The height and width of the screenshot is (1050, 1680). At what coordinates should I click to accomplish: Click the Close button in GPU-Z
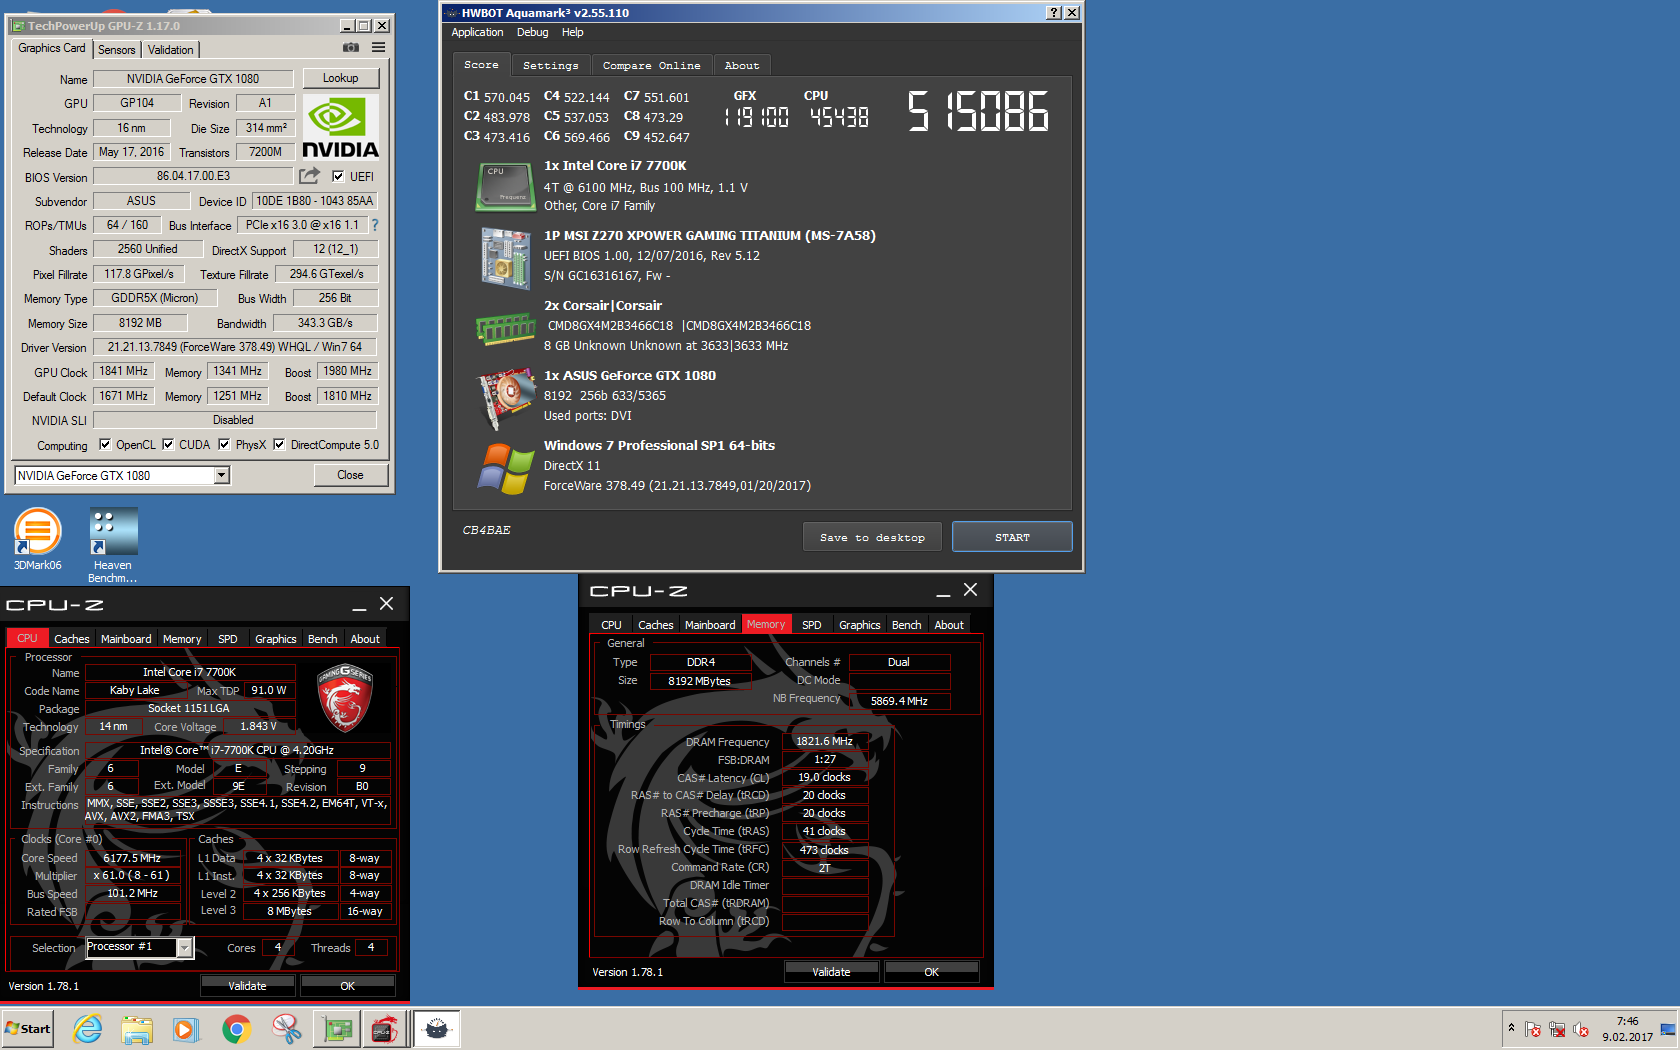coord(350,475)
